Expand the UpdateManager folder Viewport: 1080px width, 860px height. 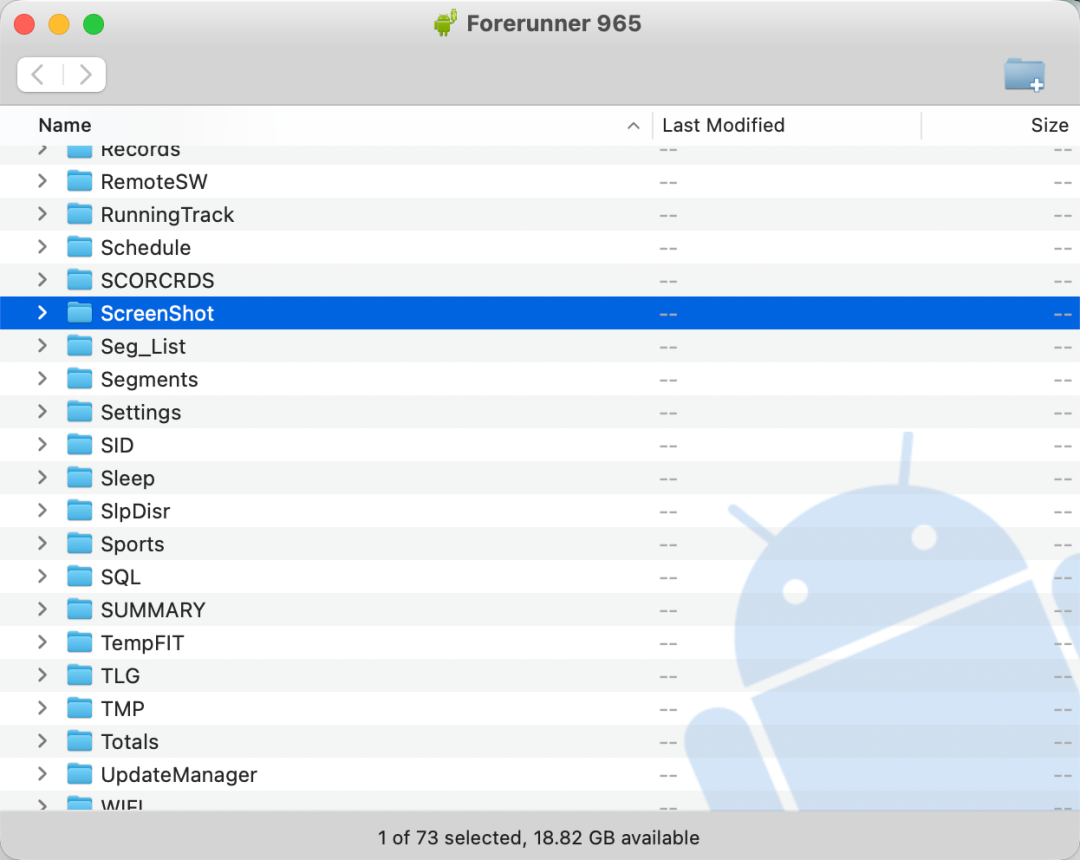43,774
